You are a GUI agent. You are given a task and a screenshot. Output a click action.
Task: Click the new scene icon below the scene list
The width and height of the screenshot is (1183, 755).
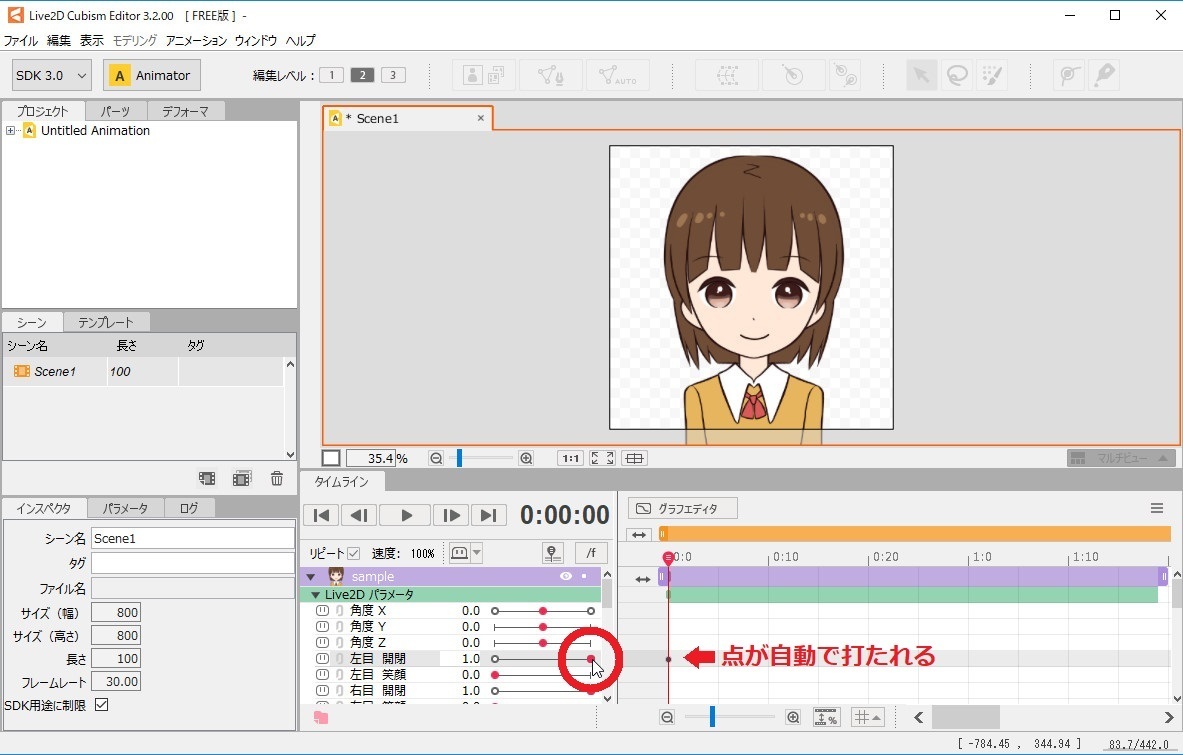coord(207,478)
